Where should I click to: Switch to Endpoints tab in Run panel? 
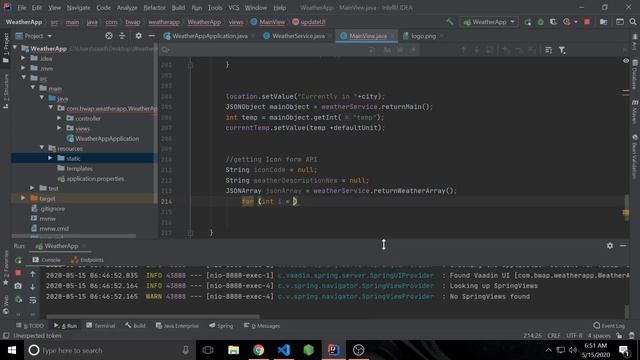tap(88, 260)
